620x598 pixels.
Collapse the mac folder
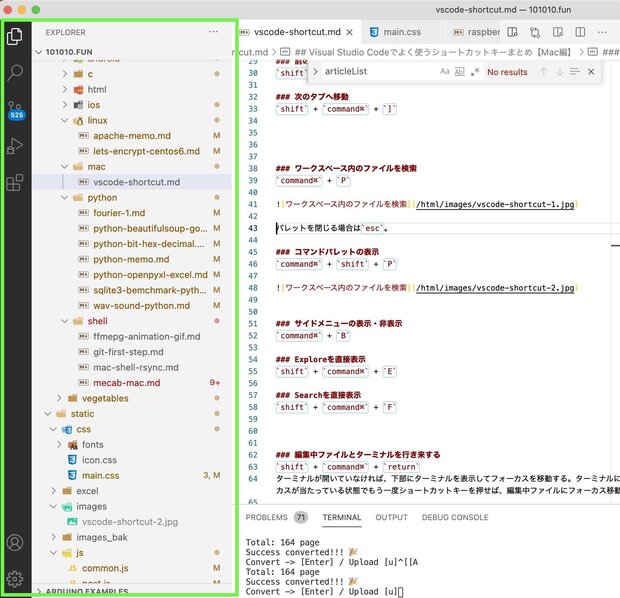65,166
